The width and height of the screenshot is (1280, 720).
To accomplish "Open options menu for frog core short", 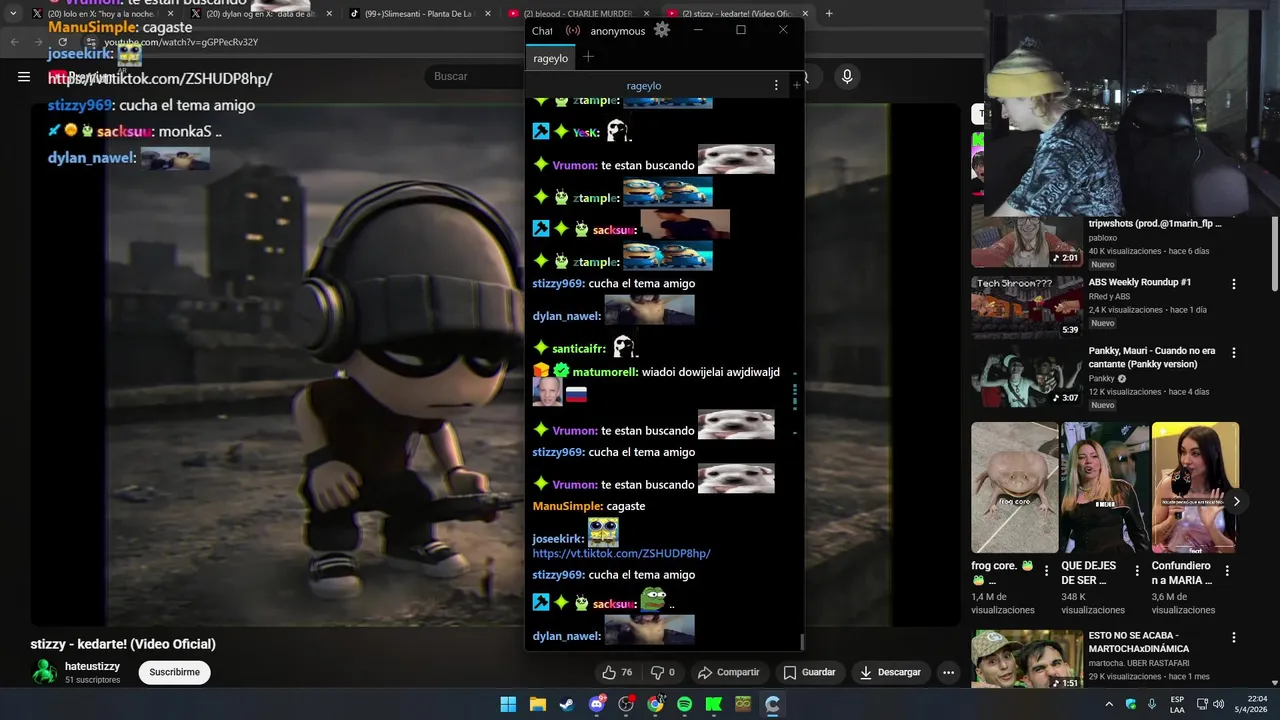I will click(x=1047, y=571).
